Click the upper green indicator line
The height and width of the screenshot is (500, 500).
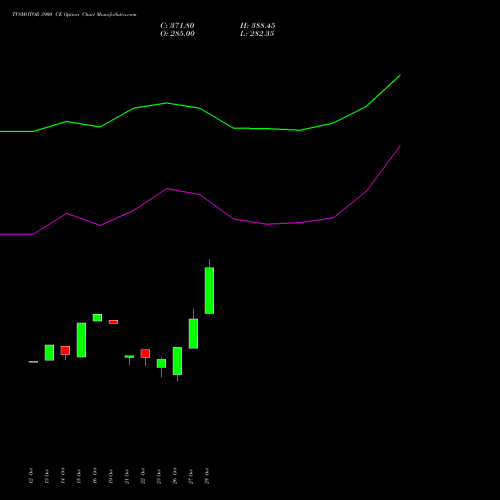pos(200,108)
